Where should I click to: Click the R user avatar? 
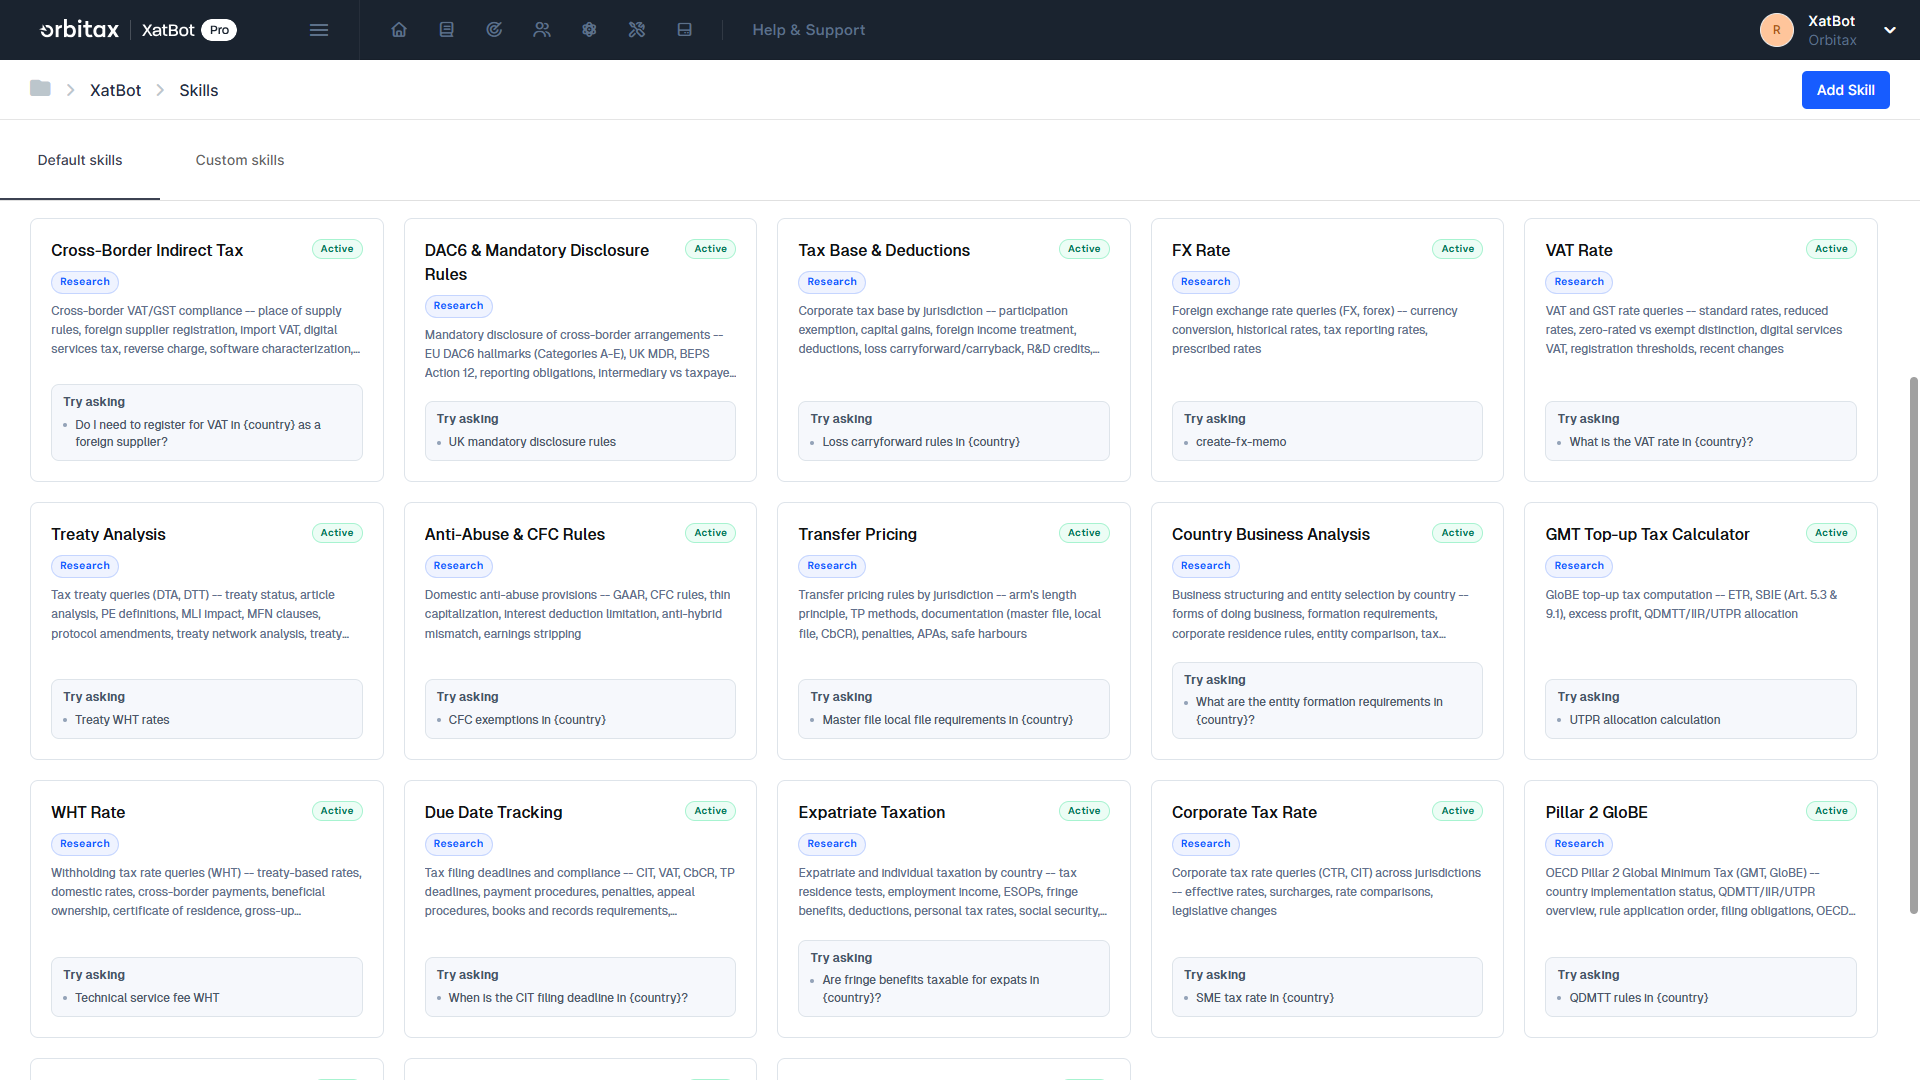point(1776,30)
